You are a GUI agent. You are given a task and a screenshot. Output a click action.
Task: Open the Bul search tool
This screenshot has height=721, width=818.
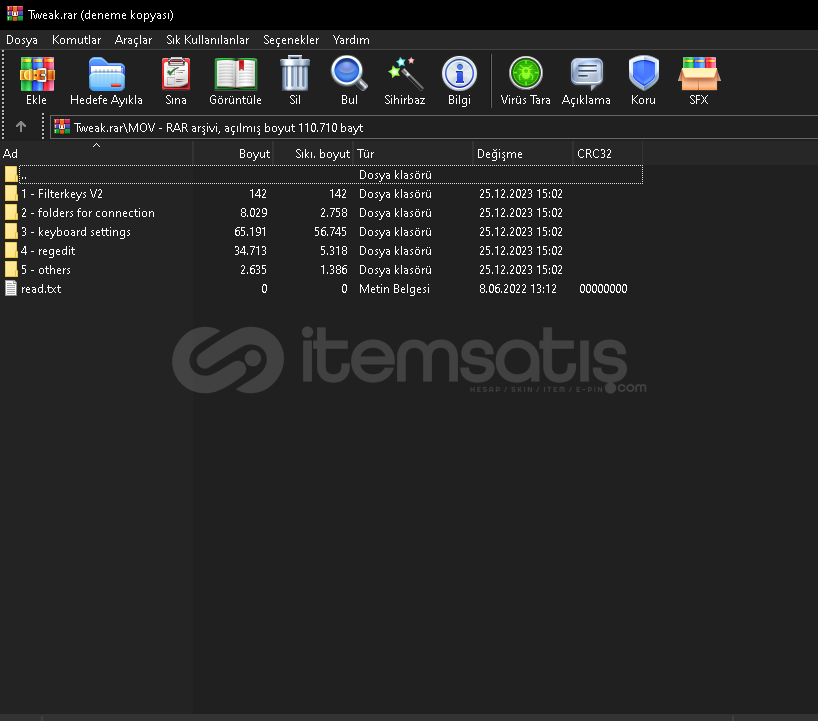349,81
